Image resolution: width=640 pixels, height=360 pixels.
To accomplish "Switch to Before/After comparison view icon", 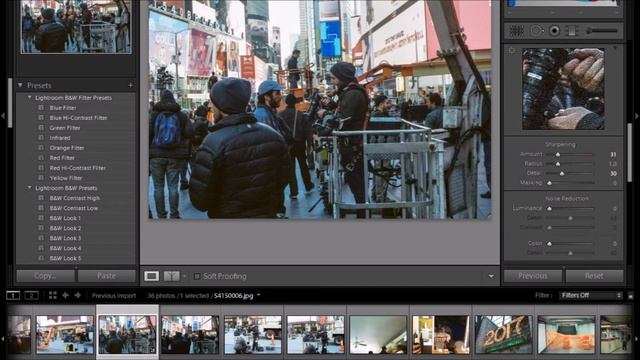I will 172,276.
